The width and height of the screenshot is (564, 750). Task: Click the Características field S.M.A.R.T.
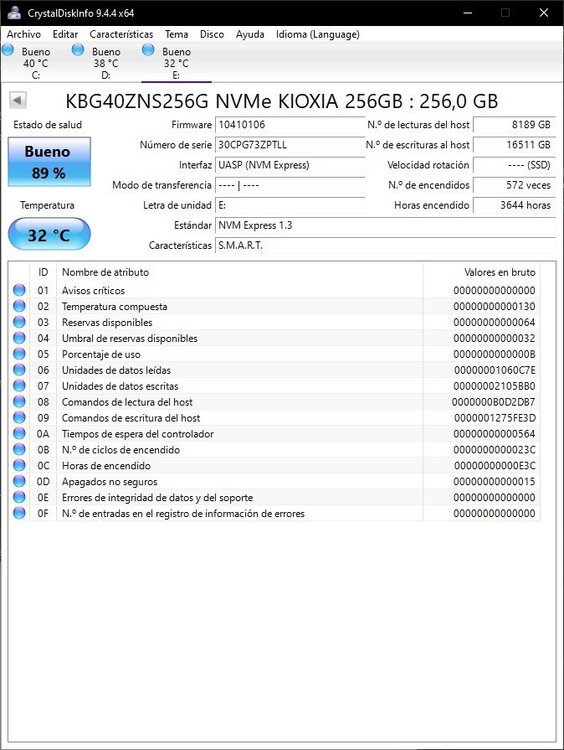click(385, 245)
